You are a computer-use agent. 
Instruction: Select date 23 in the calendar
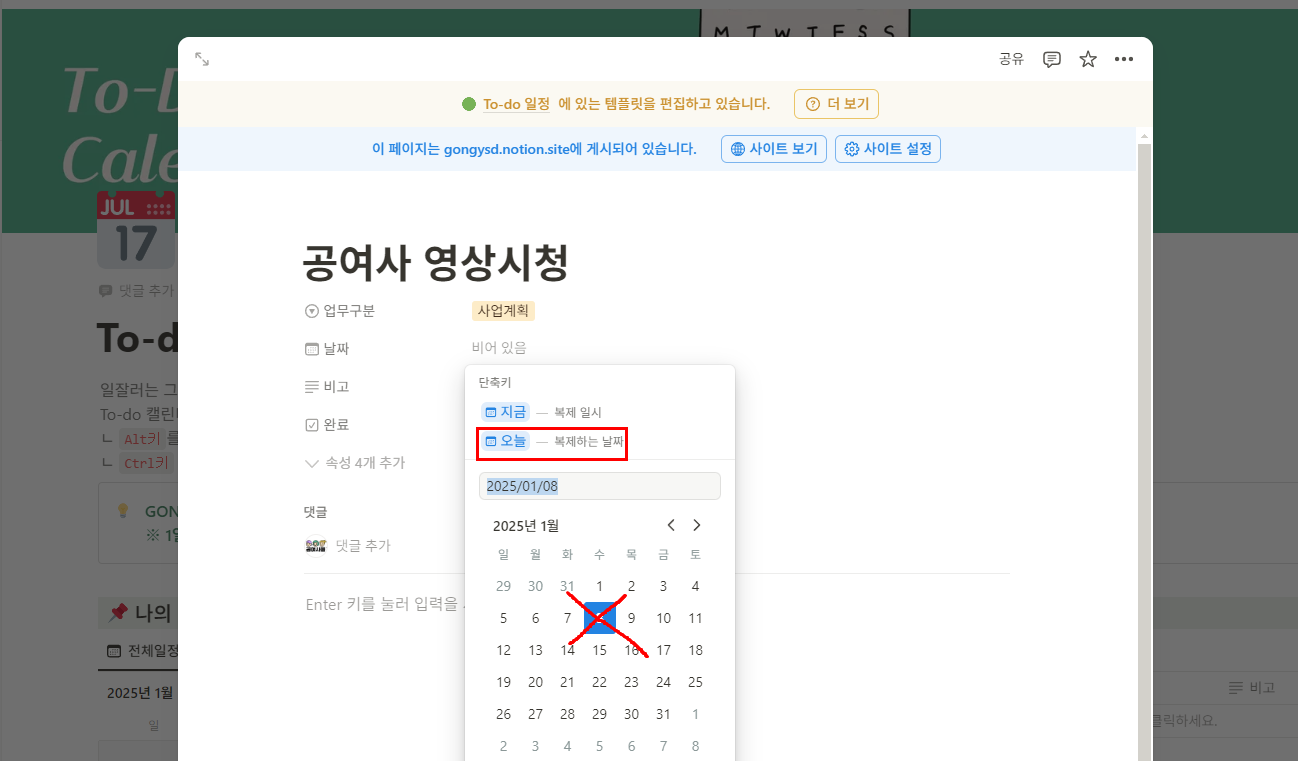click(x=631, y=682)
